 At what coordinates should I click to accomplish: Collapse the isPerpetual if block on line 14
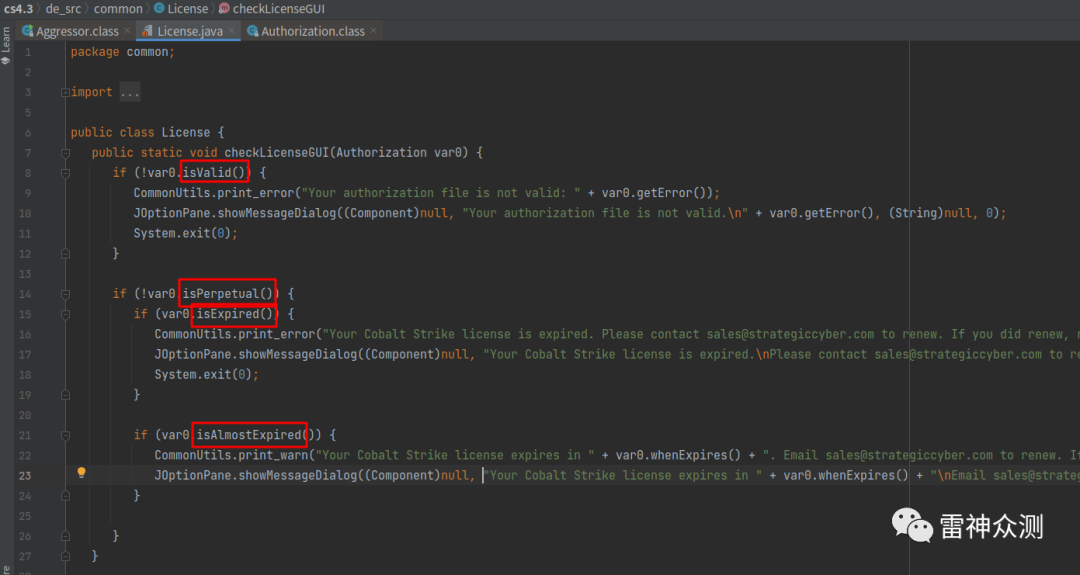65,294
